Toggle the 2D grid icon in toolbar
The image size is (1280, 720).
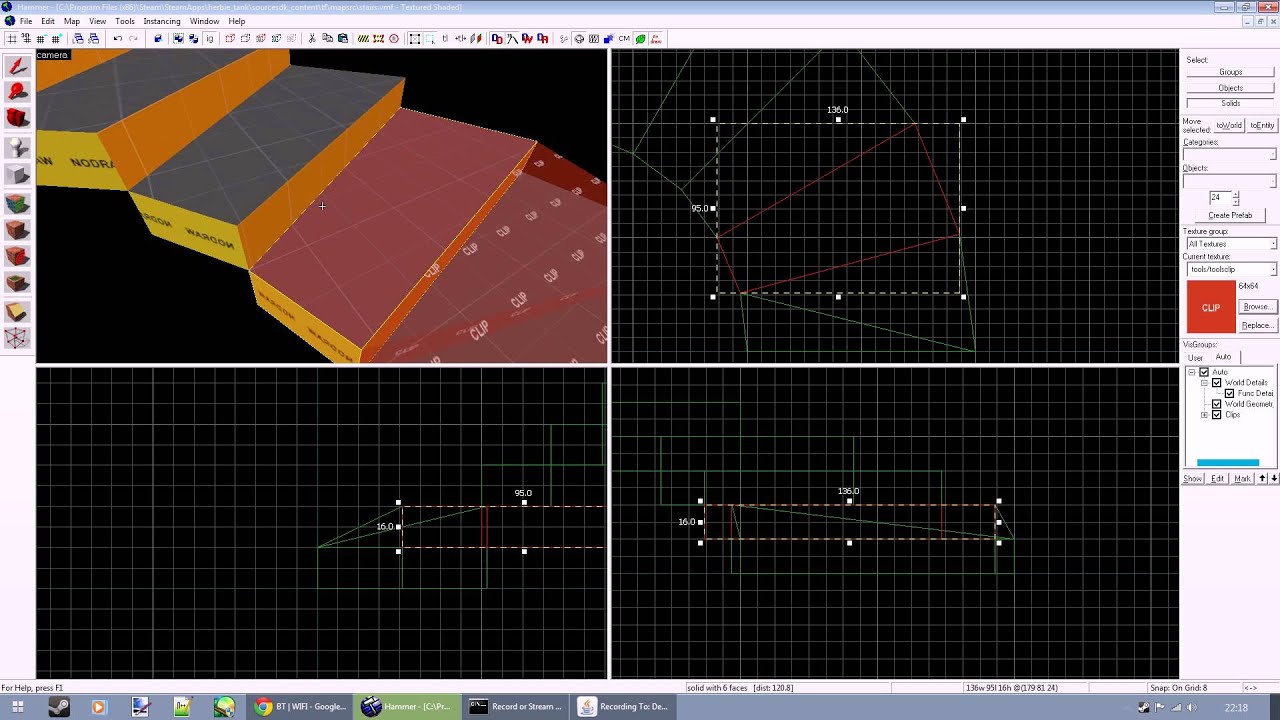12,39
